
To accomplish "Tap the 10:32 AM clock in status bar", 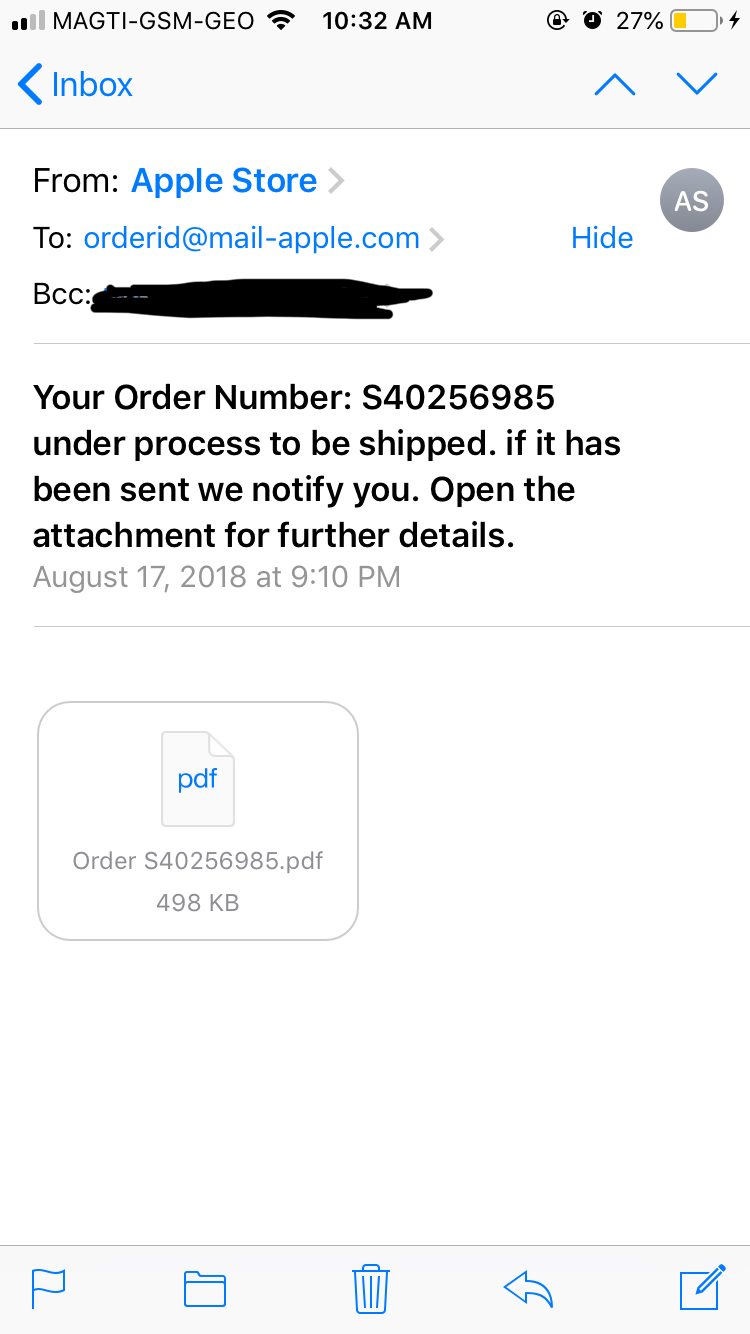I will click(x=377, y=21).
